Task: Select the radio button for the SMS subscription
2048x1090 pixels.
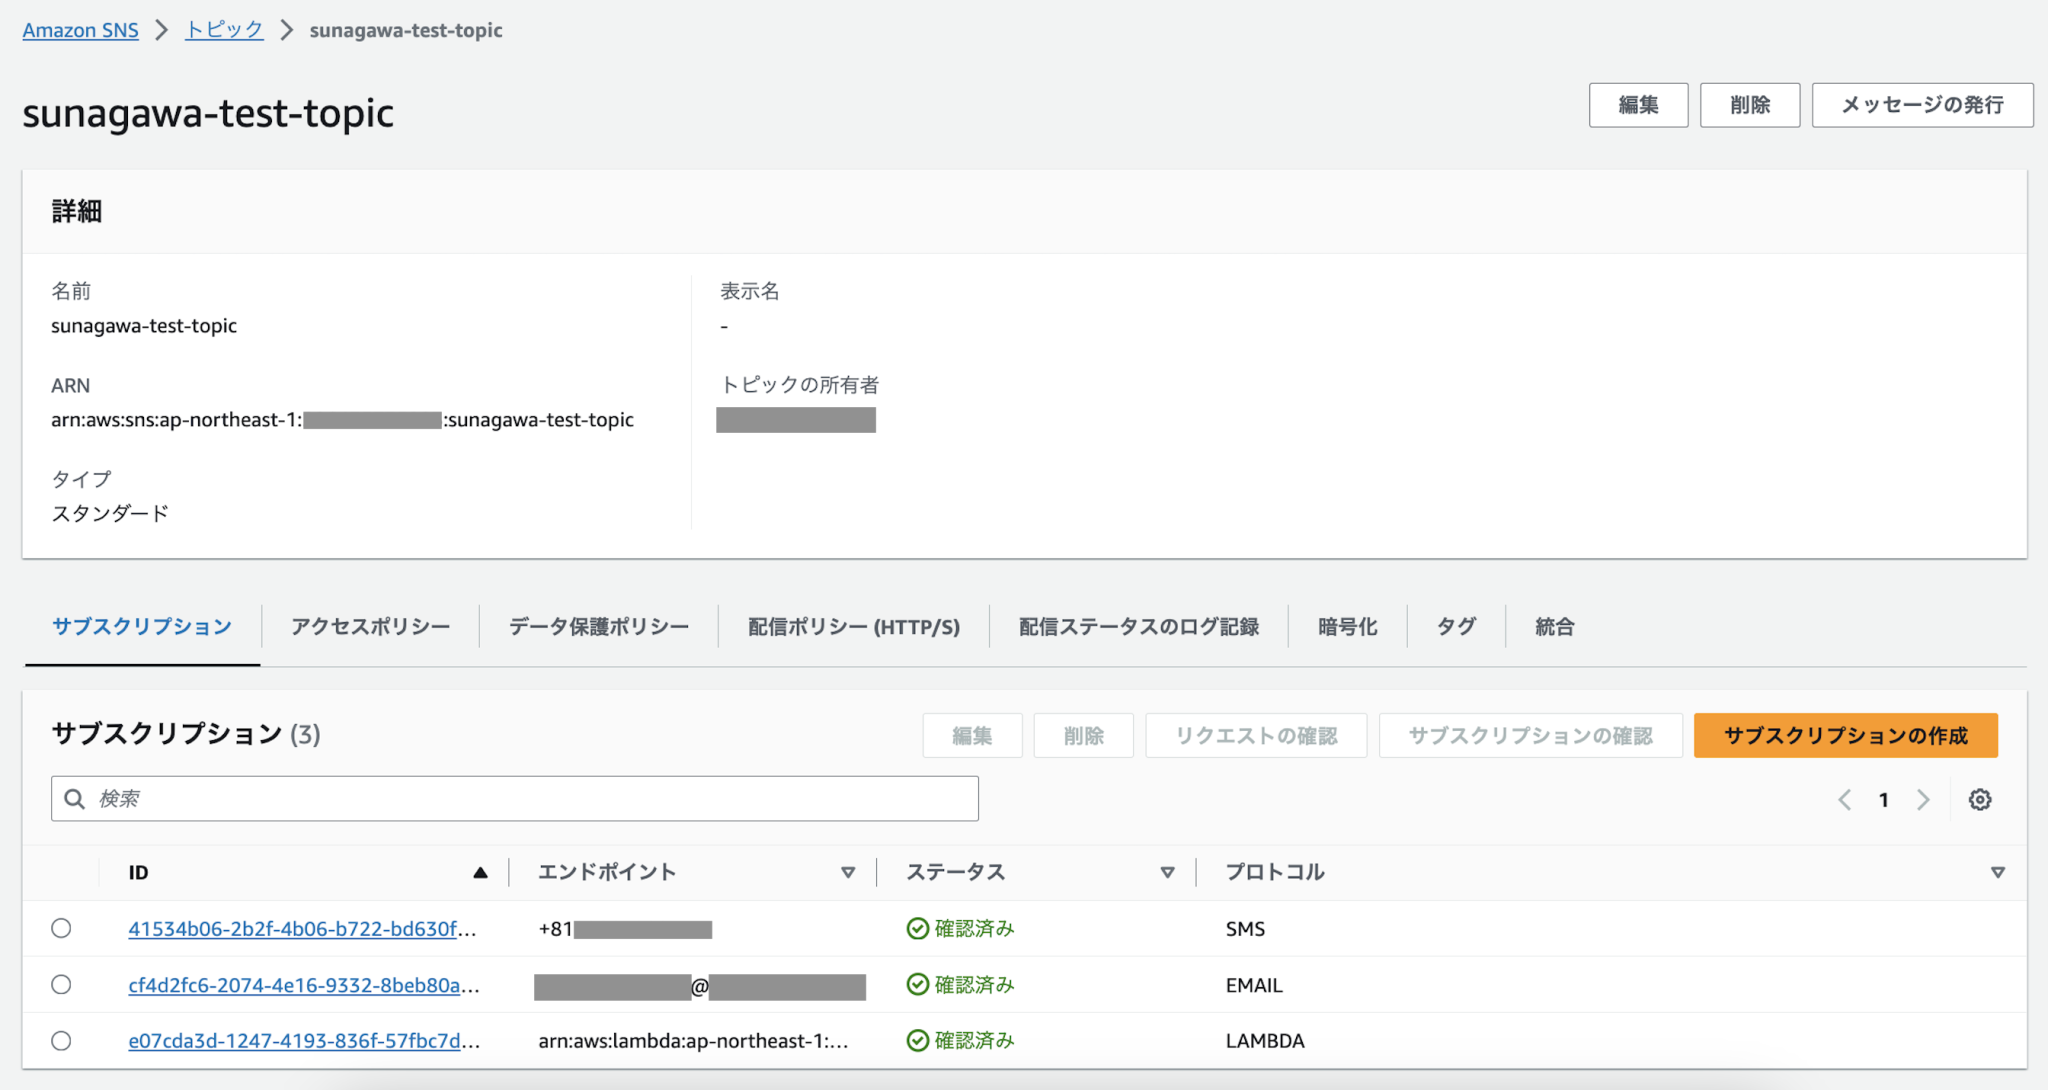Action: point(61,928)
